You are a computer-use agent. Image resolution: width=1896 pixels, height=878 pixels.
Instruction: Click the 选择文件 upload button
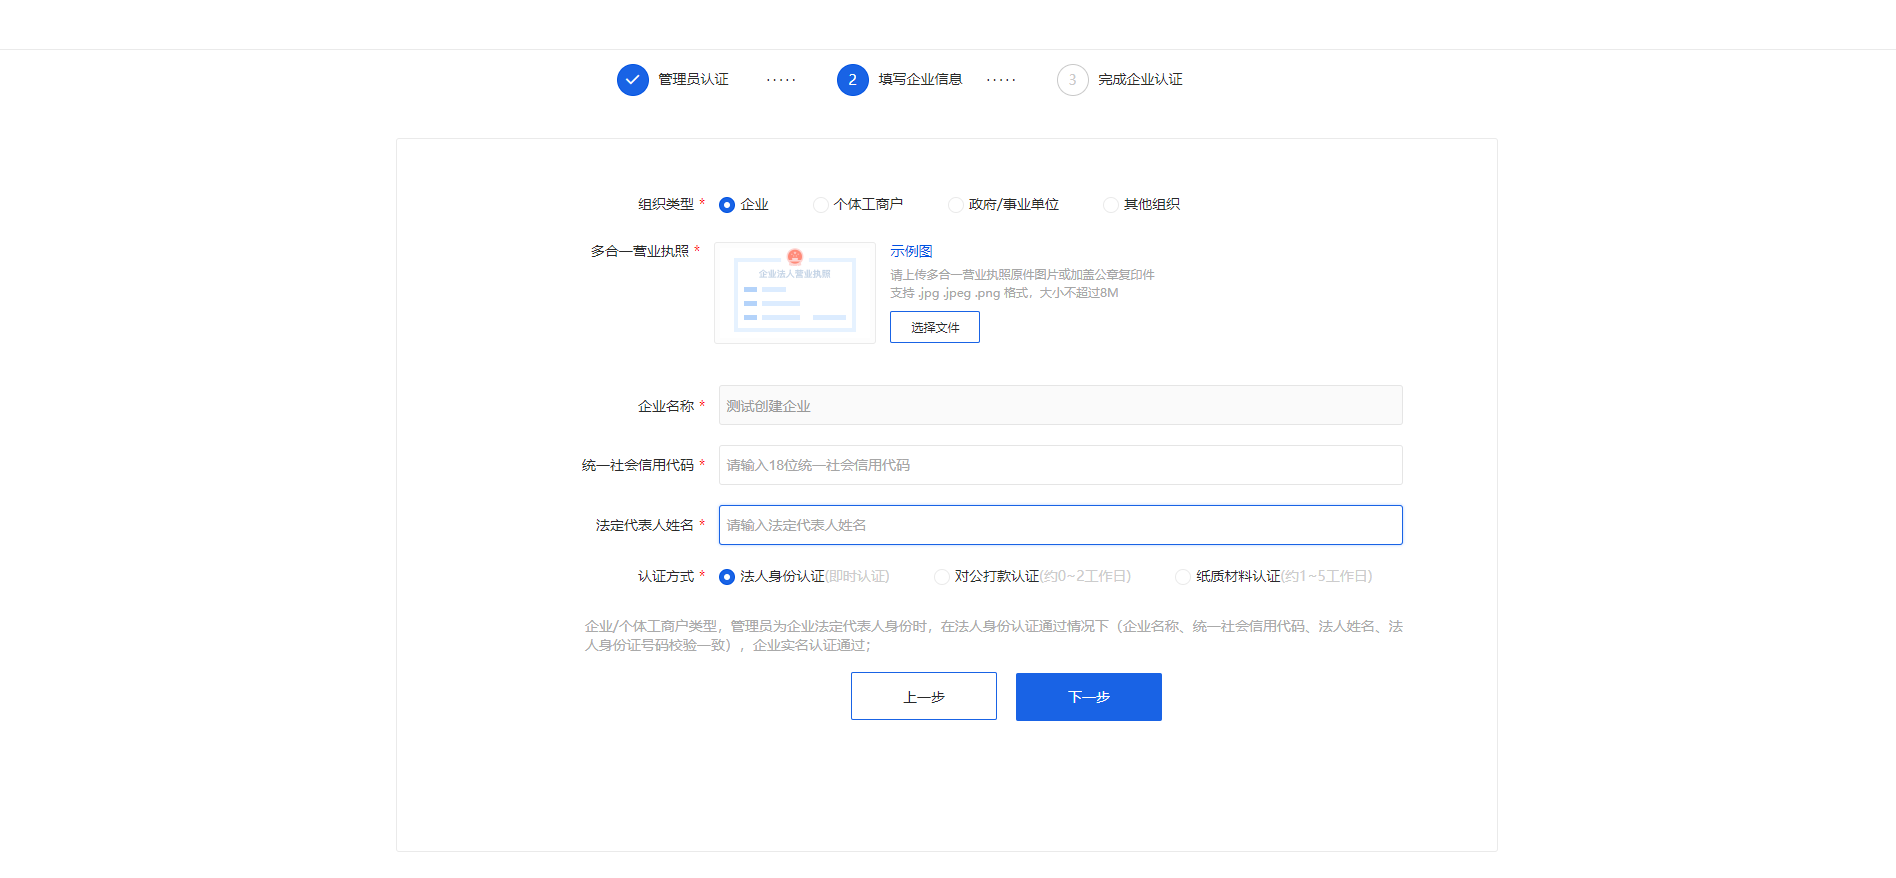(x=934, y=327)
